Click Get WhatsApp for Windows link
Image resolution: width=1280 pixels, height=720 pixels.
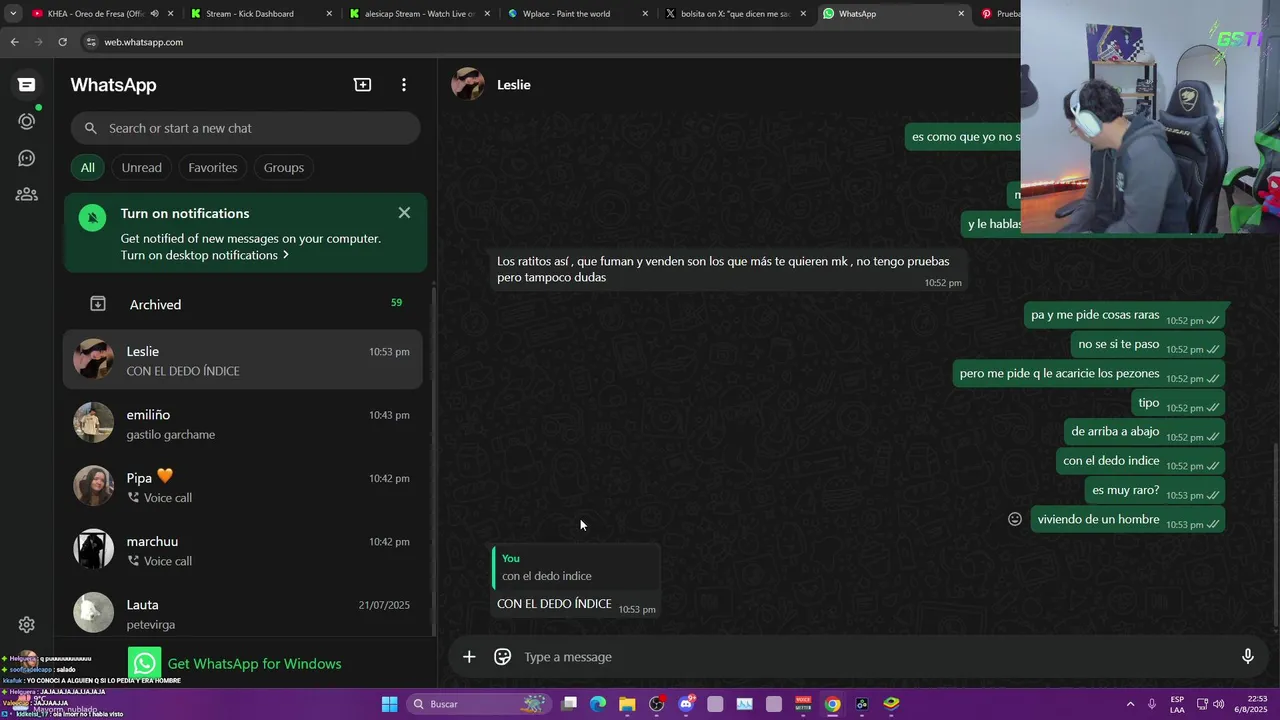pos(254,664)
